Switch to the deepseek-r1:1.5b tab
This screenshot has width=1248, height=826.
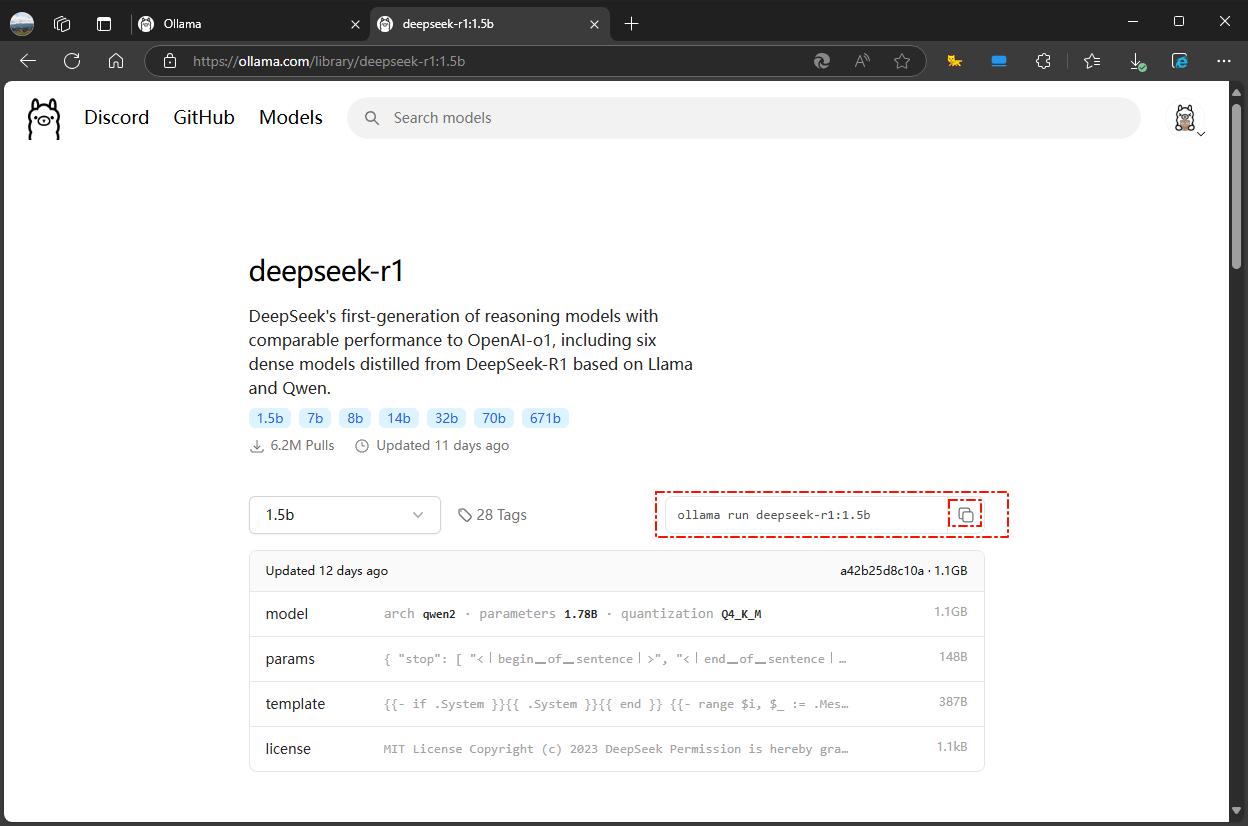point(489,24)
